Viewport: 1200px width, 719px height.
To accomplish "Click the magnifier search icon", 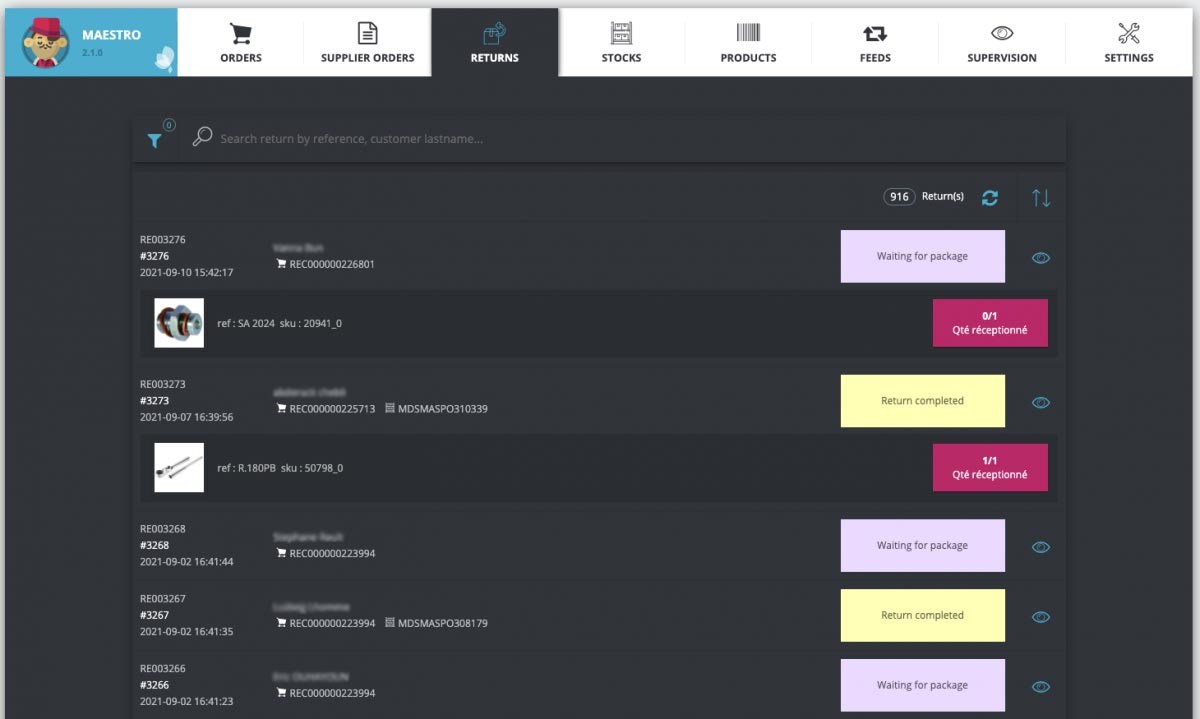I will (x=202, y=137).
